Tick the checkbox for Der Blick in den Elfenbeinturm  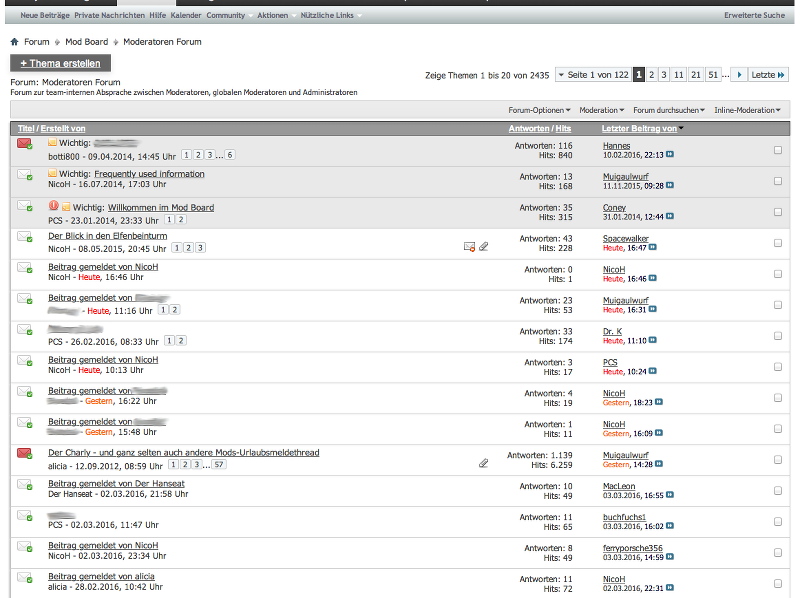[x=778, y=243]
